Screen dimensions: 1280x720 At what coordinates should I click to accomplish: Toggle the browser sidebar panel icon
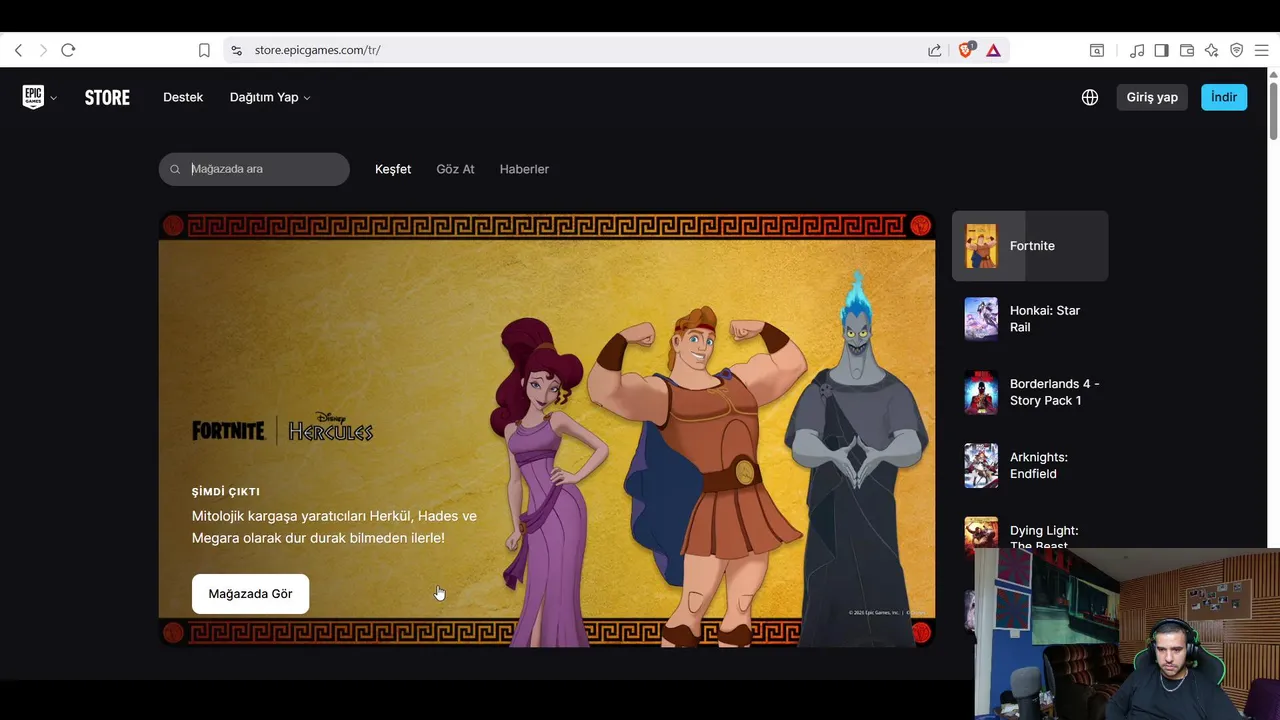click(1162, 50)
